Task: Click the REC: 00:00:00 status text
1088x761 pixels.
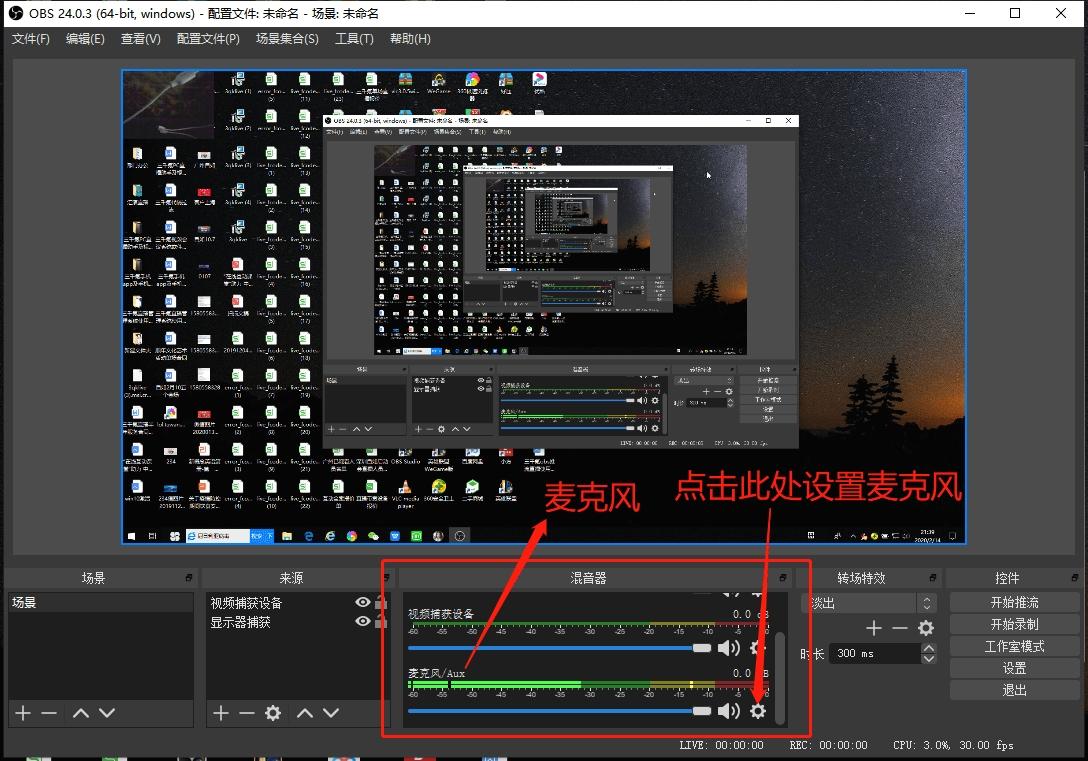Action: pyautogui.click(x=828, y=745)
